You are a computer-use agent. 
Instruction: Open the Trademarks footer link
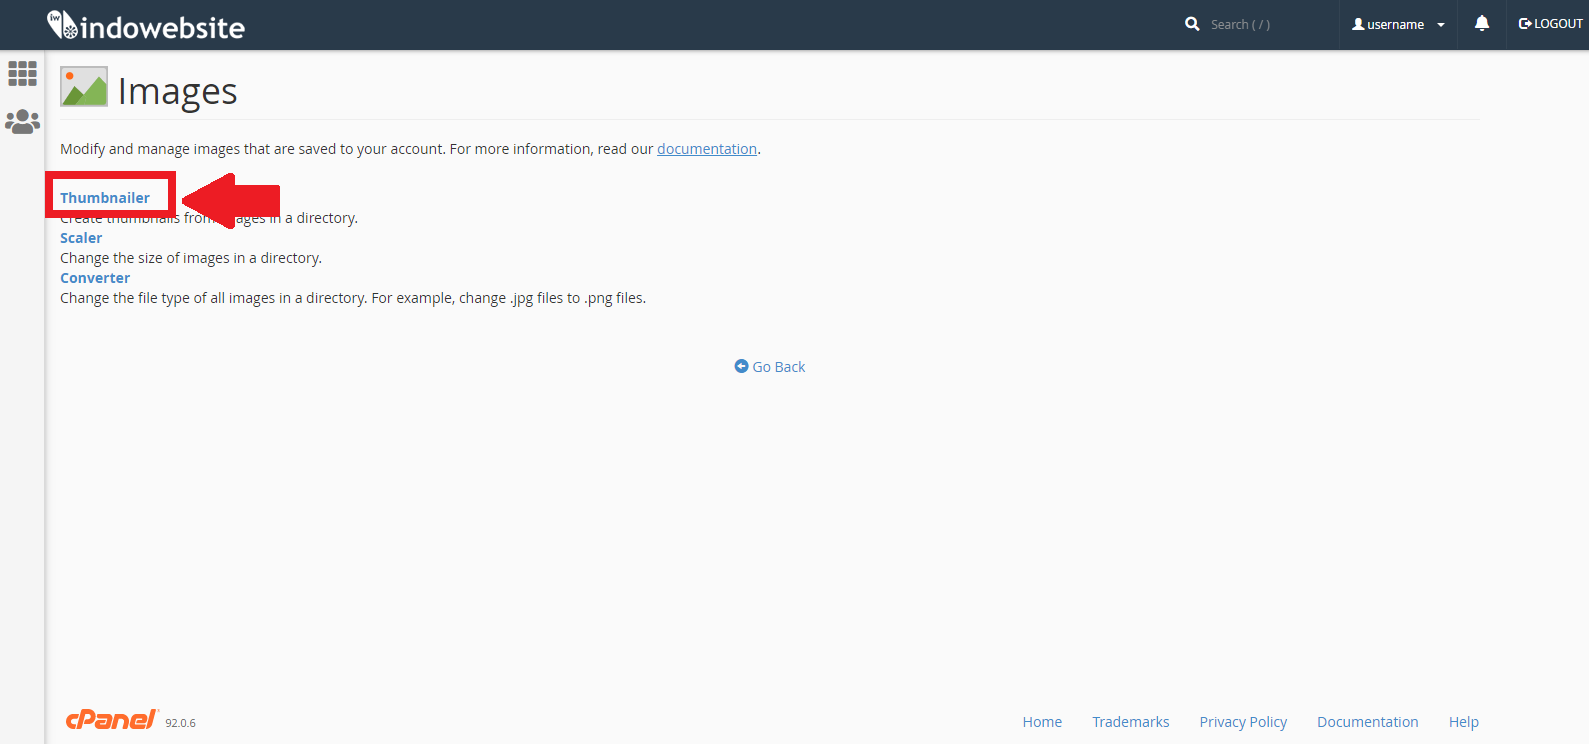coord(1131,722)
